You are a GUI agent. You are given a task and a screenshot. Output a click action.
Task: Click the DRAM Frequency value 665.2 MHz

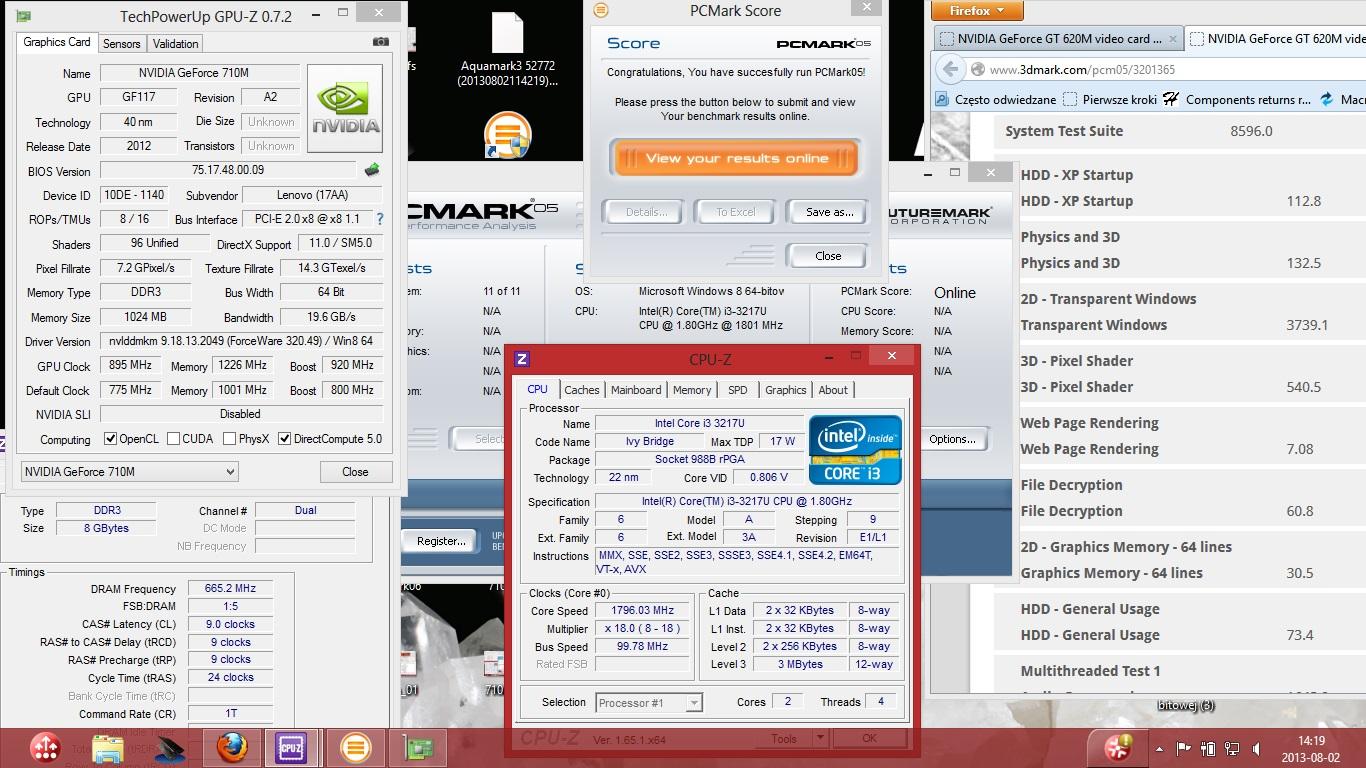click(x=232, y=589)
